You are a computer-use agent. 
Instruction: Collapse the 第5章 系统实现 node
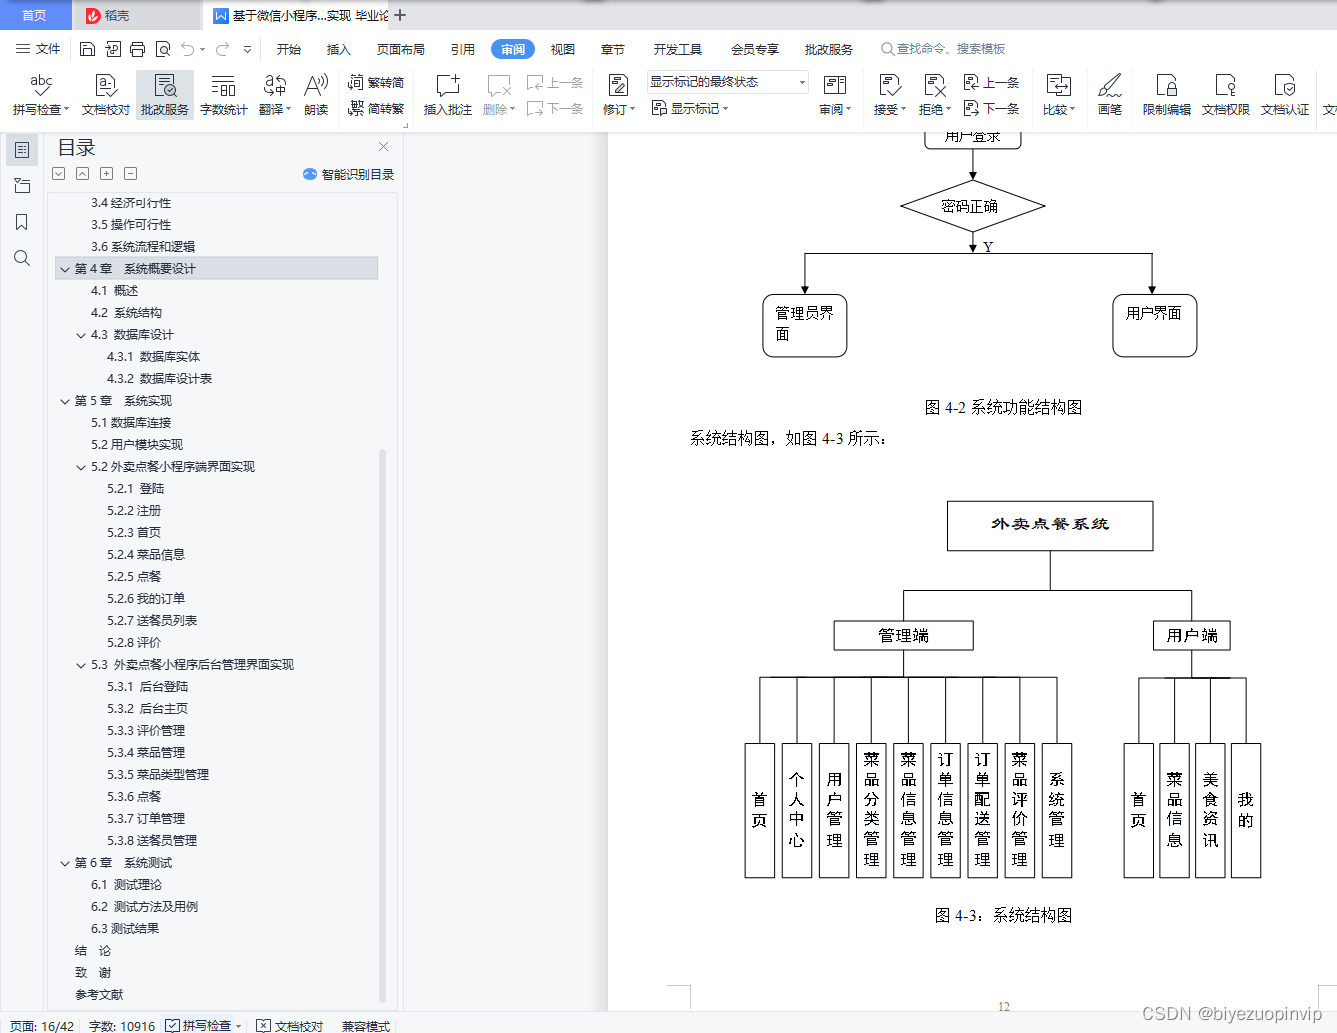pos(65,401)
